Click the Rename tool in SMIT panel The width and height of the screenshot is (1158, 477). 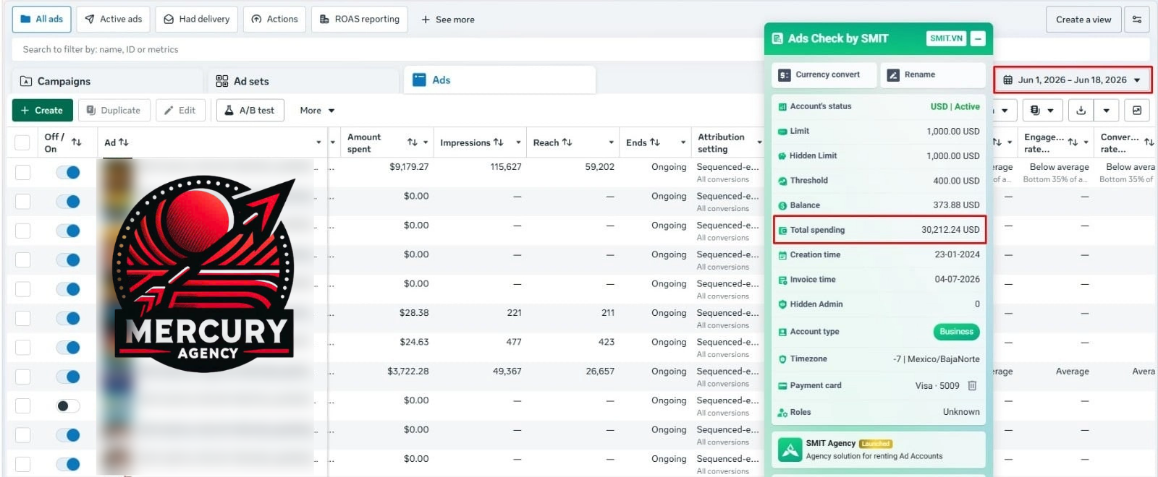[933, 75]
